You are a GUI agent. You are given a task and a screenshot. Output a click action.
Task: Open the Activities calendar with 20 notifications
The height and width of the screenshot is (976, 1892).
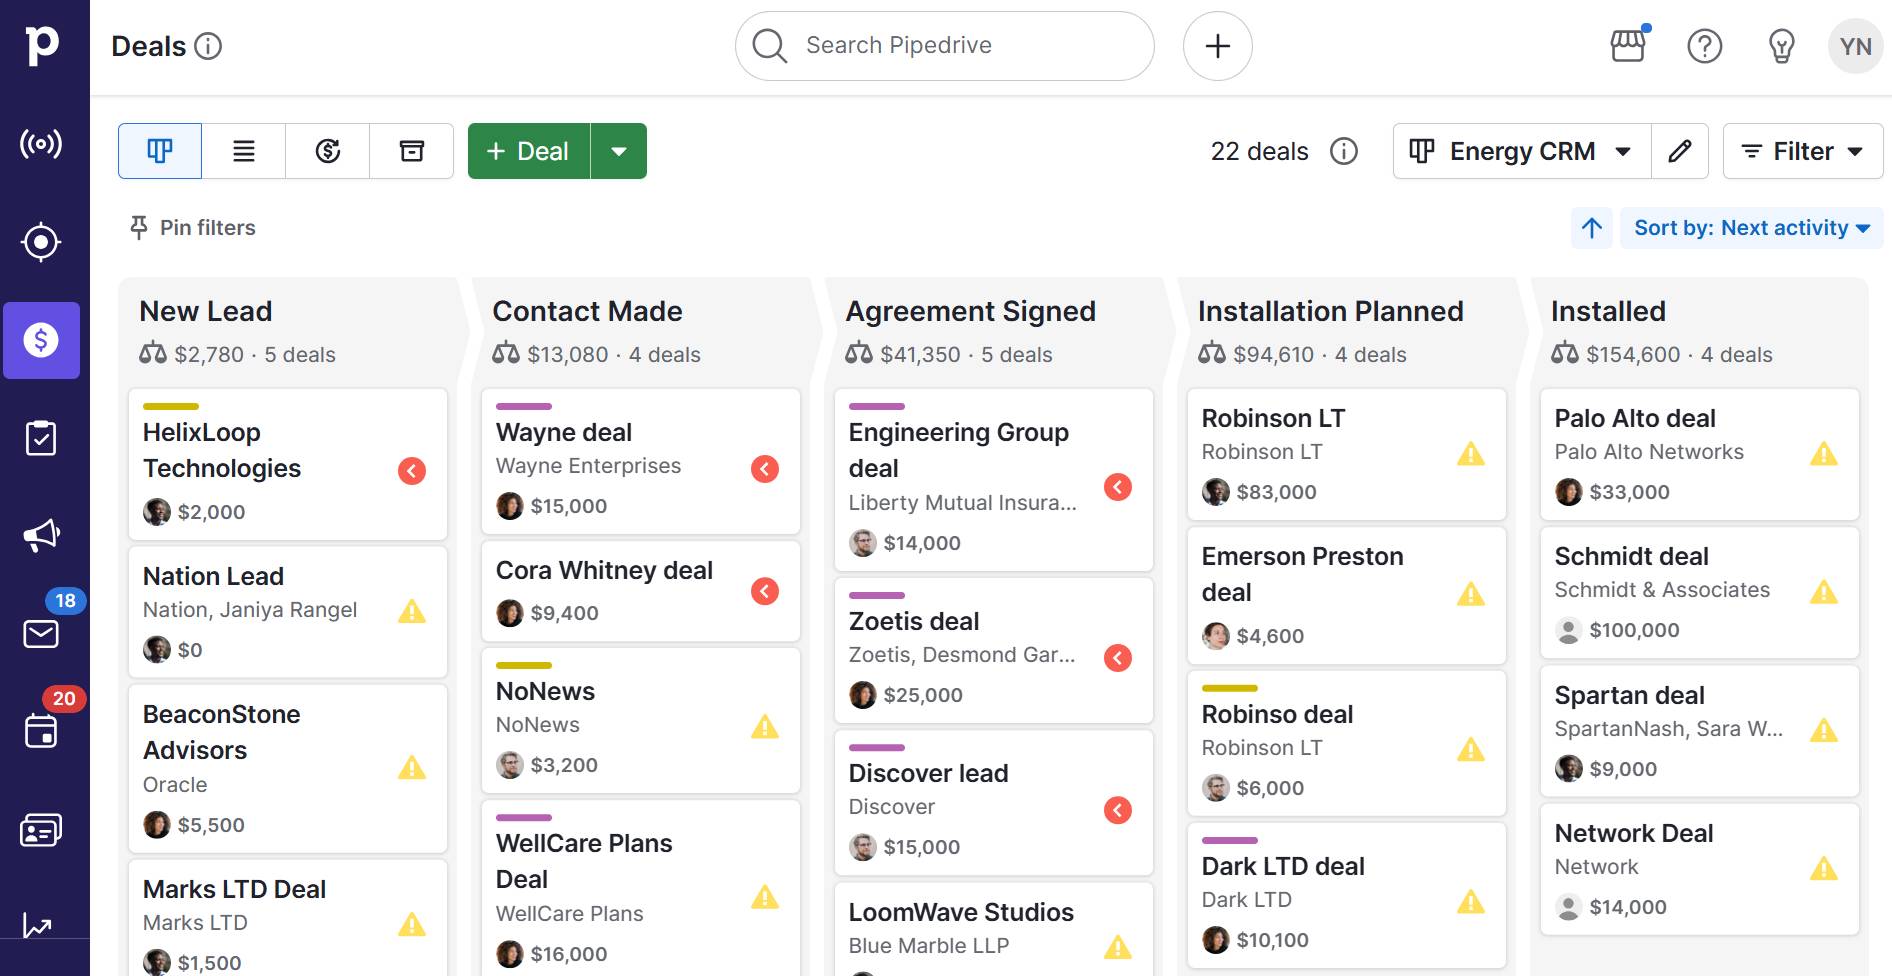(x=42, y=730)
